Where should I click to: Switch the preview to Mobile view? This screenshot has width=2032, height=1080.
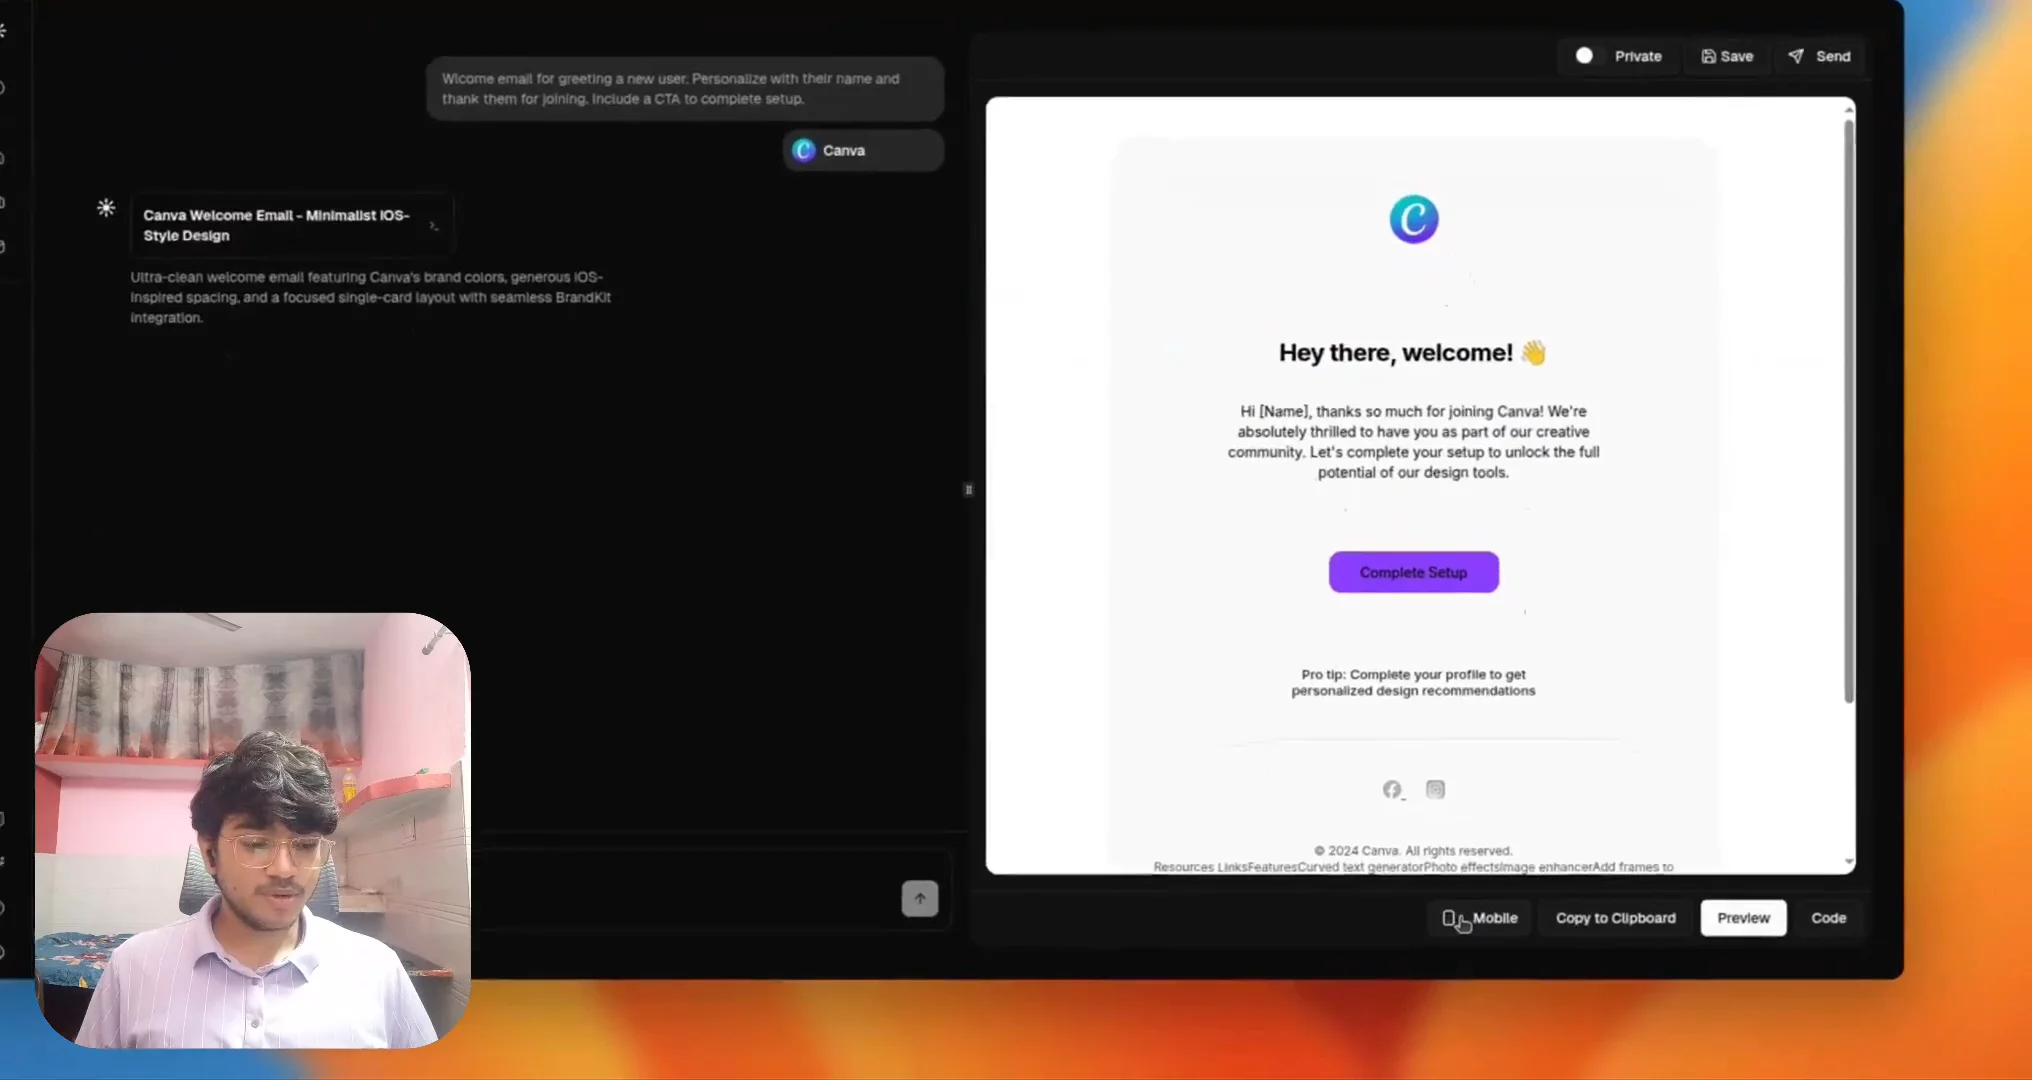click(1480, 918)
